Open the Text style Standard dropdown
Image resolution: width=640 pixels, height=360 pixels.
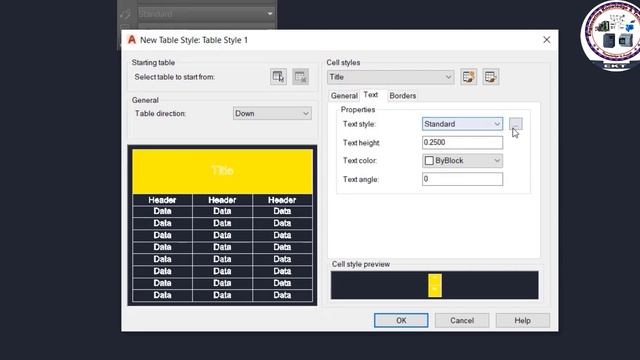pyautogui.click(x=462, y=124)
